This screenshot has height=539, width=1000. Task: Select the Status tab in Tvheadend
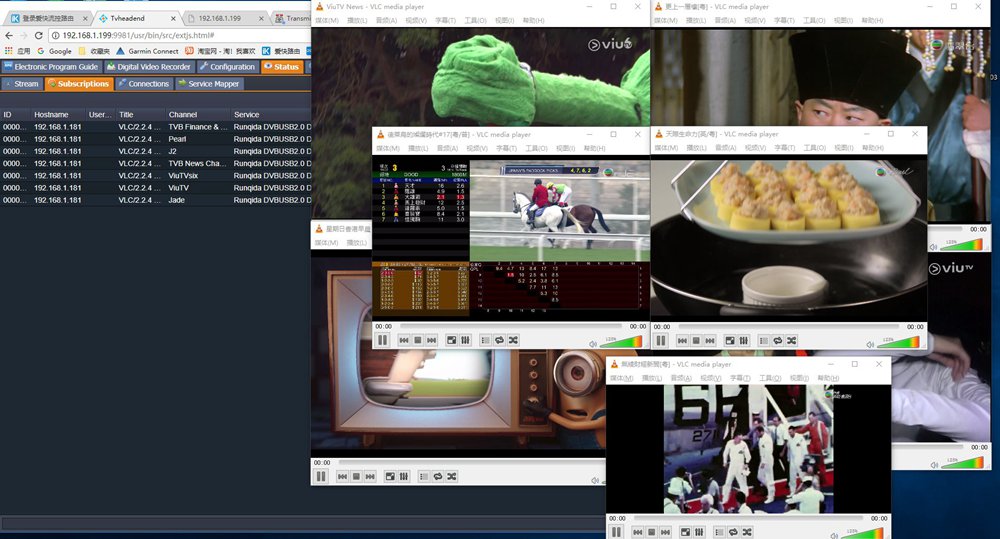(282, 66)
